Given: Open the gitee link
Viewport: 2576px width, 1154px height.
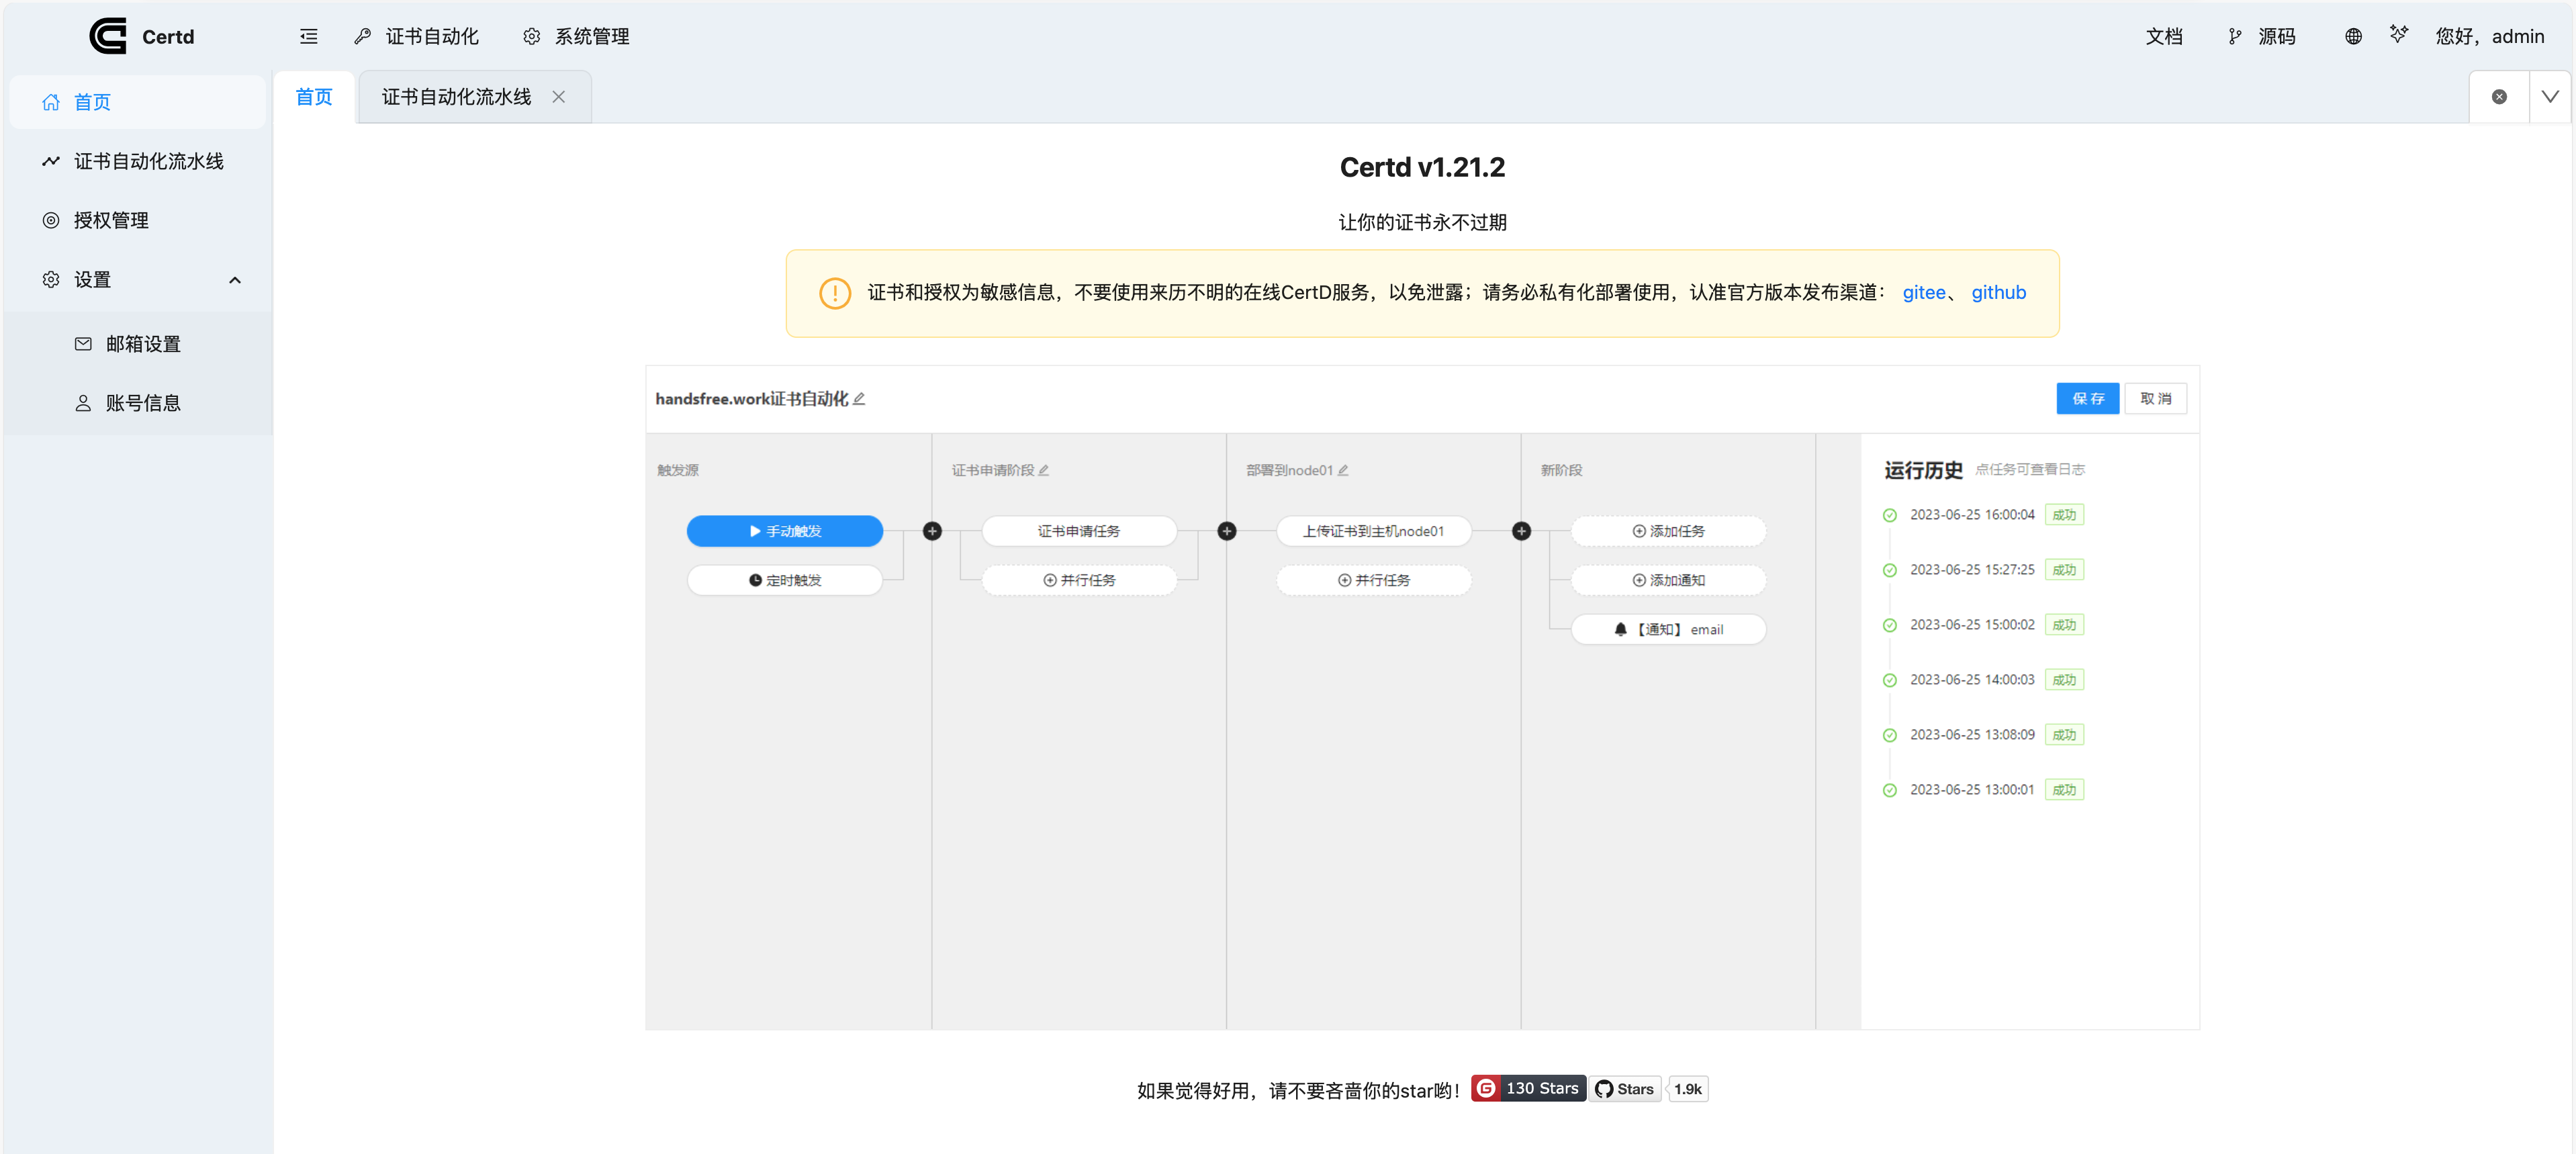Looking at the screenshot, I should point(1923,292).
